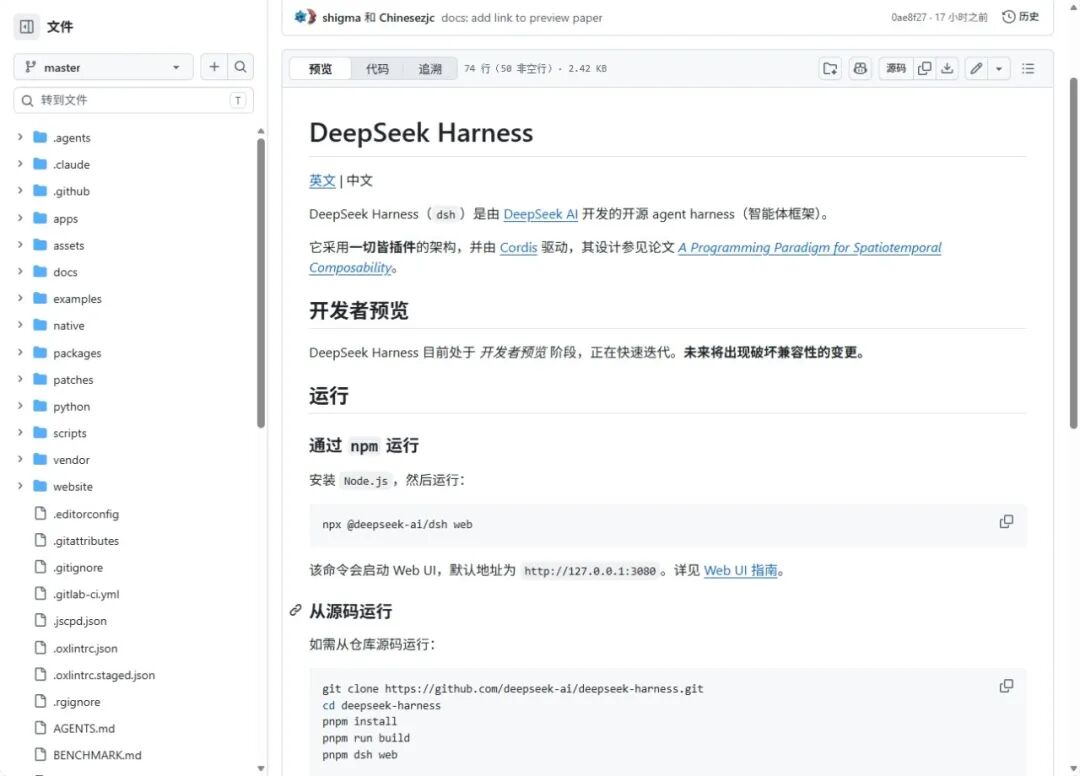Image resolution: width=1080 pixels, height=776 pixels.
Task: Copy the npx command code block
Action: (x=1006, y=521)
